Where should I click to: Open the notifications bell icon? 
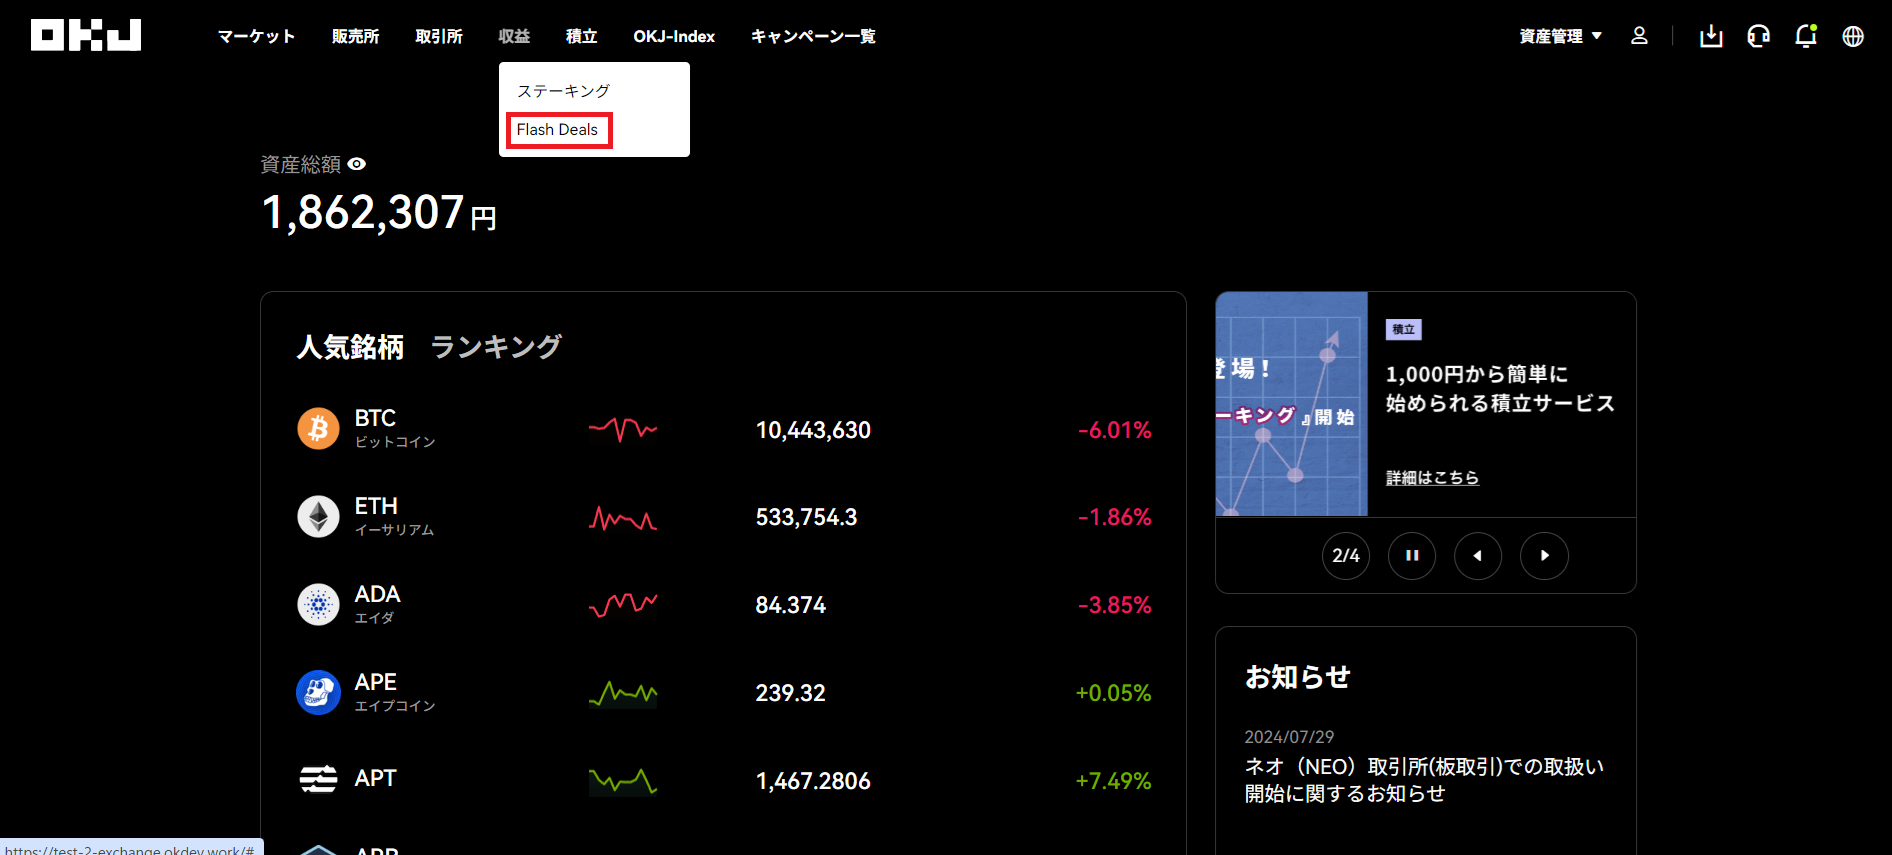(x=1806, y=36)
